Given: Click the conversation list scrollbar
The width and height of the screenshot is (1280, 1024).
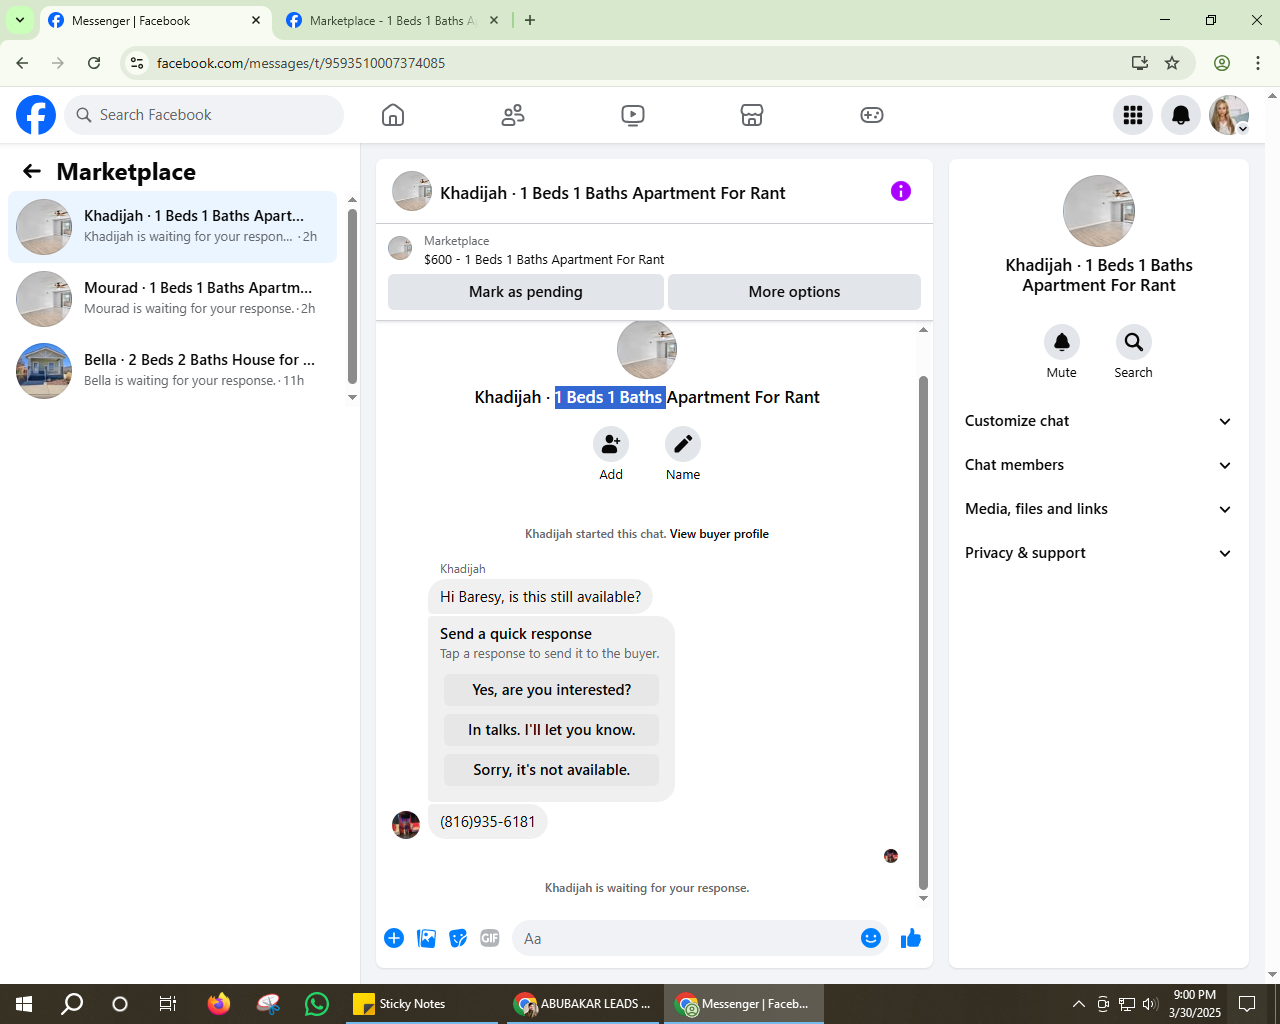Looking at the screenshot, I should click(x=352, y=296).
